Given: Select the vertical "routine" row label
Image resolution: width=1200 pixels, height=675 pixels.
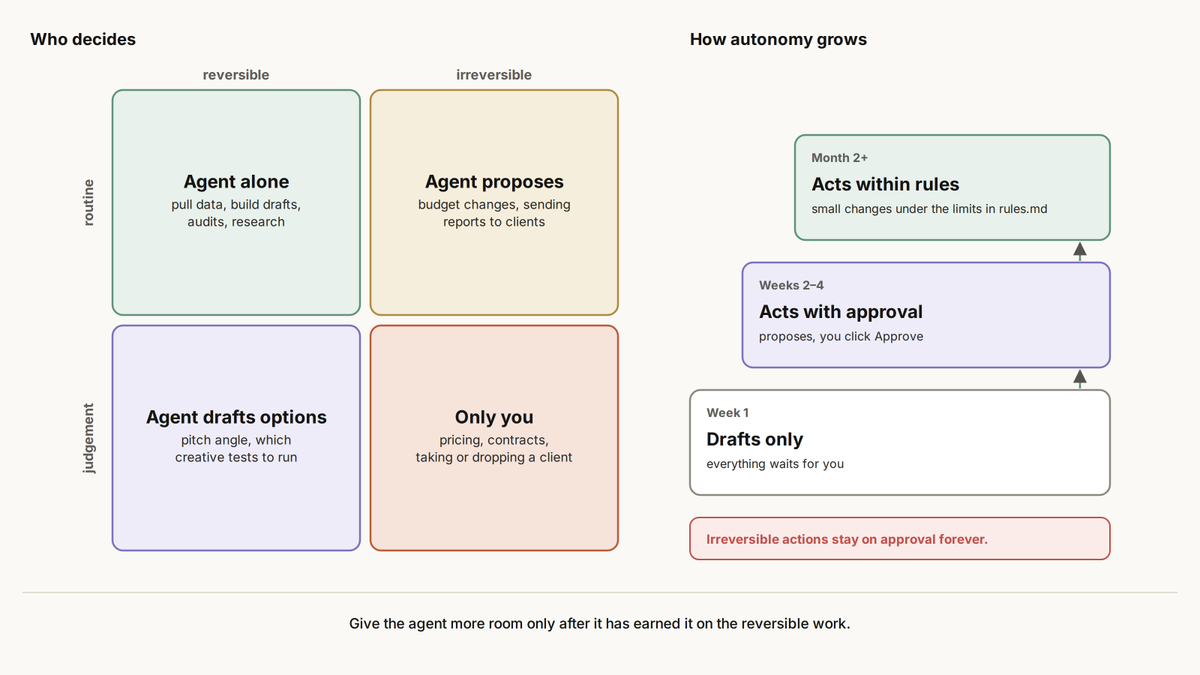Looking at the screenshot, I should point(88,202).
